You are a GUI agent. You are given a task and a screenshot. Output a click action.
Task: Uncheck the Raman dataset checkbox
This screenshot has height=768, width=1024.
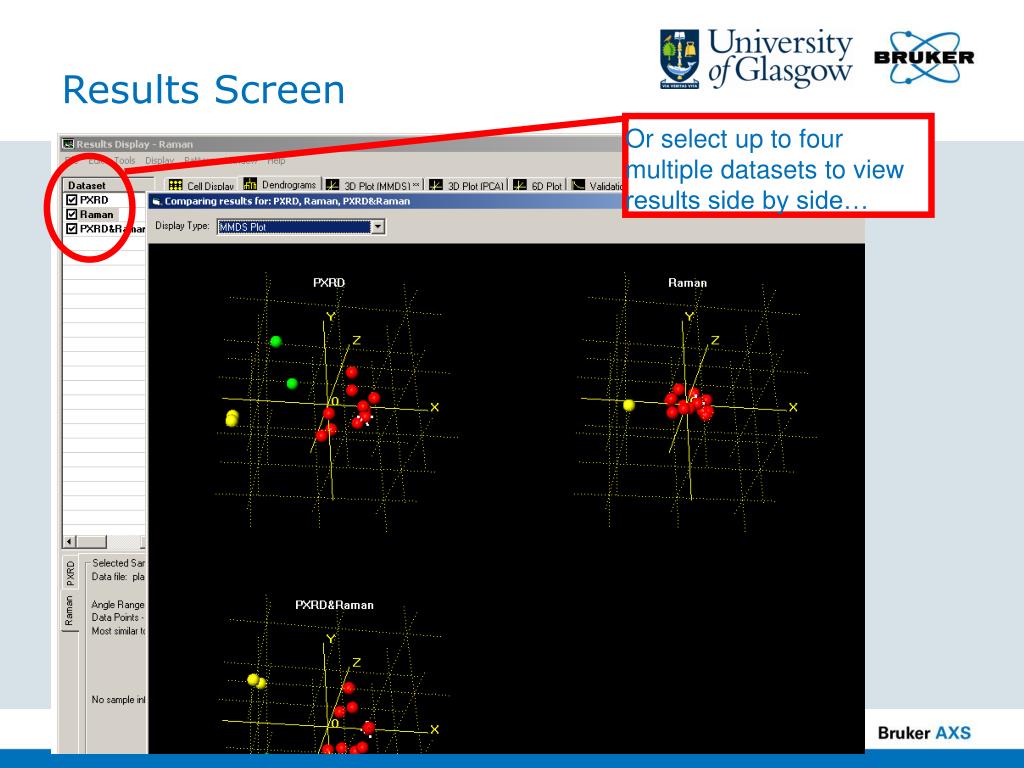72,214
